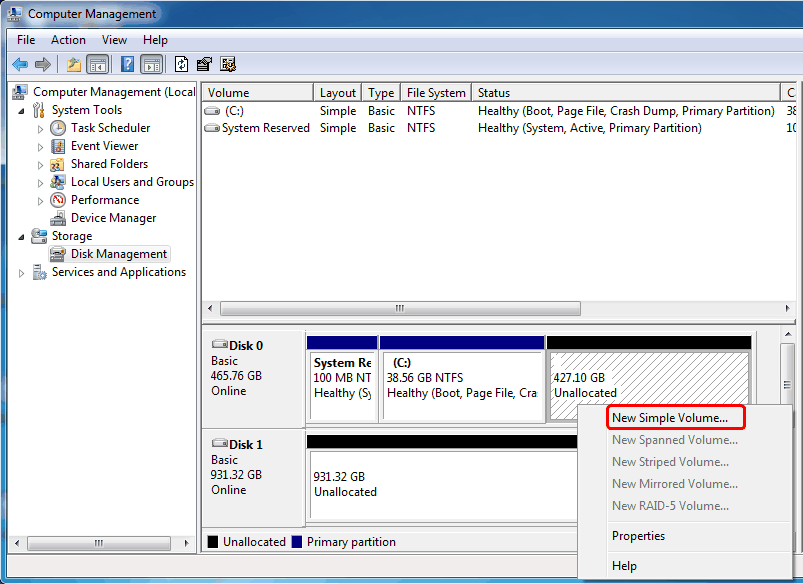Sort by the Layout column header
Screen dimensions: 803x584
point(337,93)
